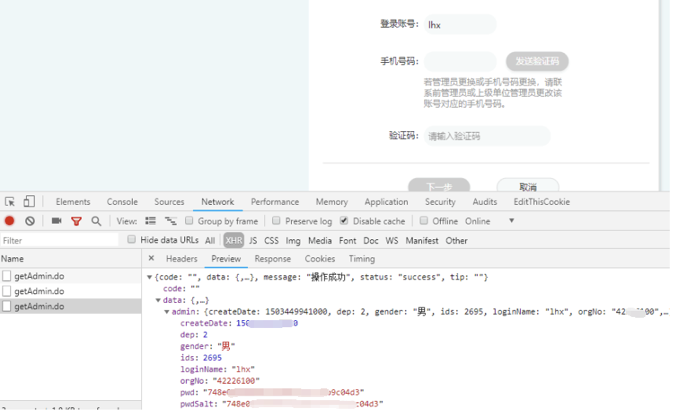This screenshot has height=412, width=691.
Task: Click the inspect element picker icon
Action: (x=10, y=202)
